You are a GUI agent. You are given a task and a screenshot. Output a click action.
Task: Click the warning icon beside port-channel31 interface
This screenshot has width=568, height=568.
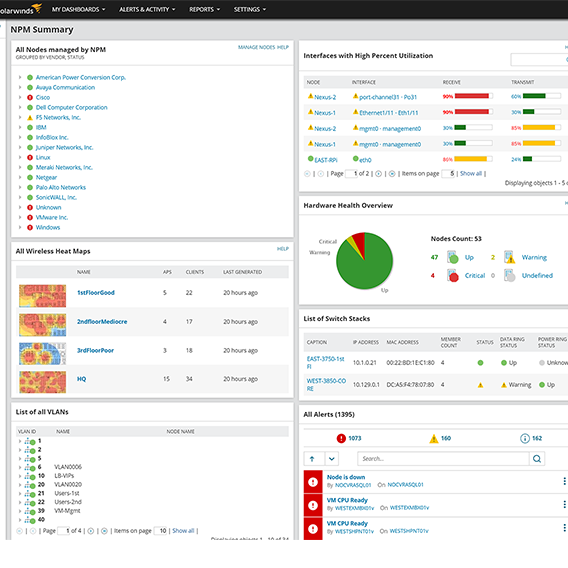pyautogui.click(x=355, y=96)
